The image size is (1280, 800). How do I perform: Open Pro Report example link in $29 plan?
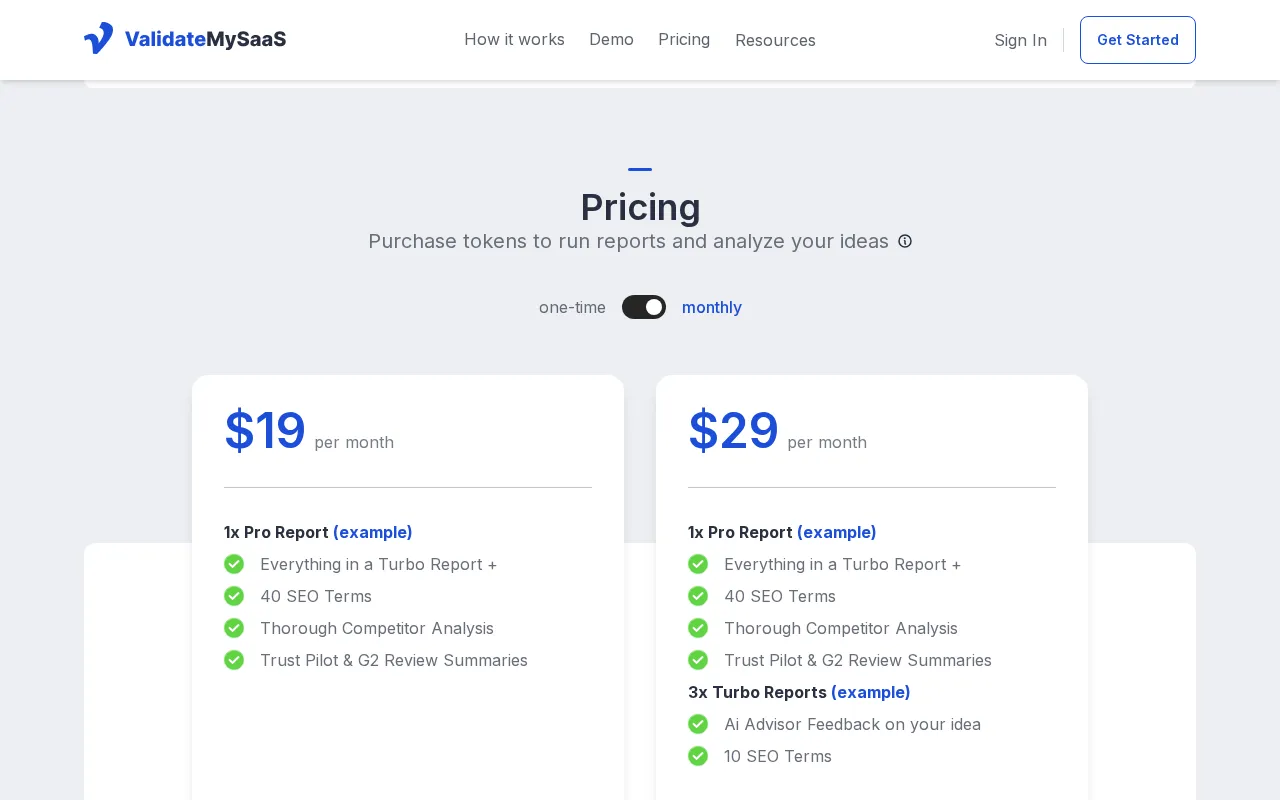(837, 532)
